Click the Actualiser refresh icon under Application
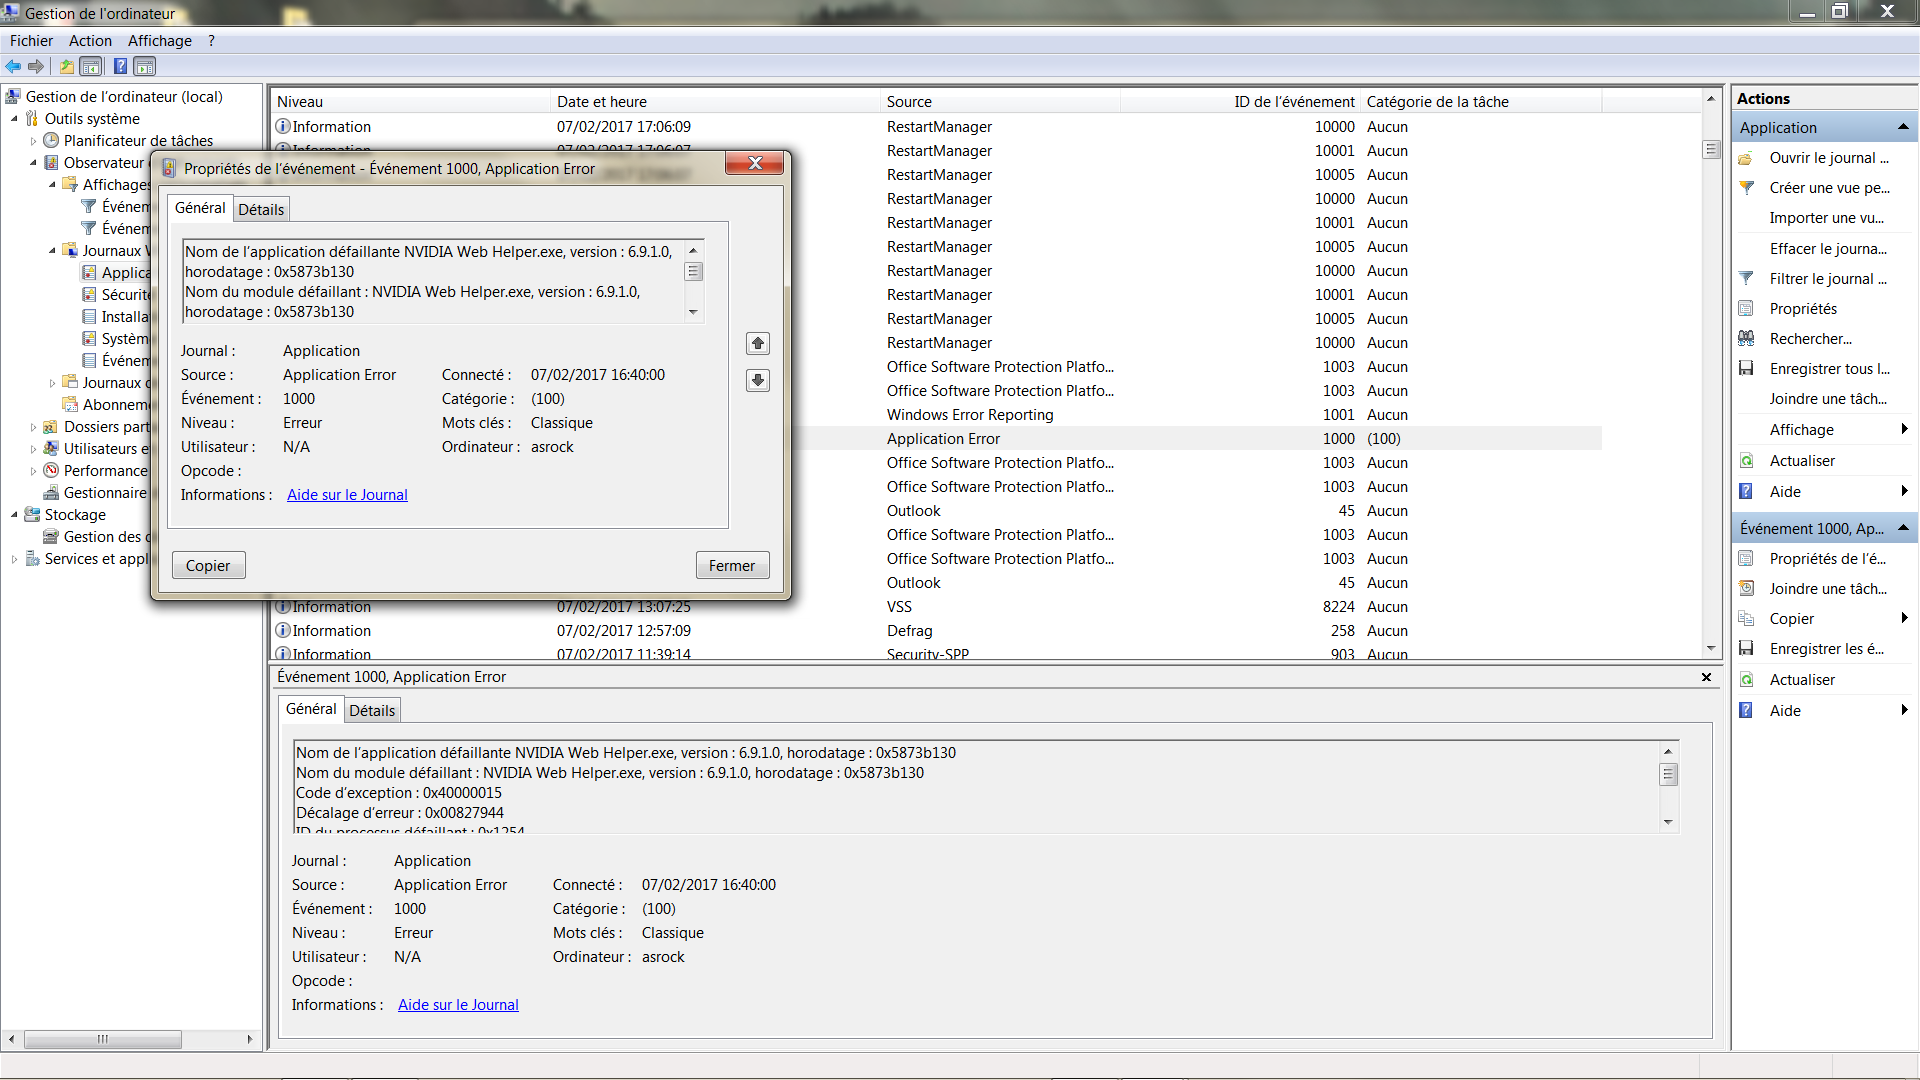This screenshot has height=1080, width=1920. point(1746,461)
